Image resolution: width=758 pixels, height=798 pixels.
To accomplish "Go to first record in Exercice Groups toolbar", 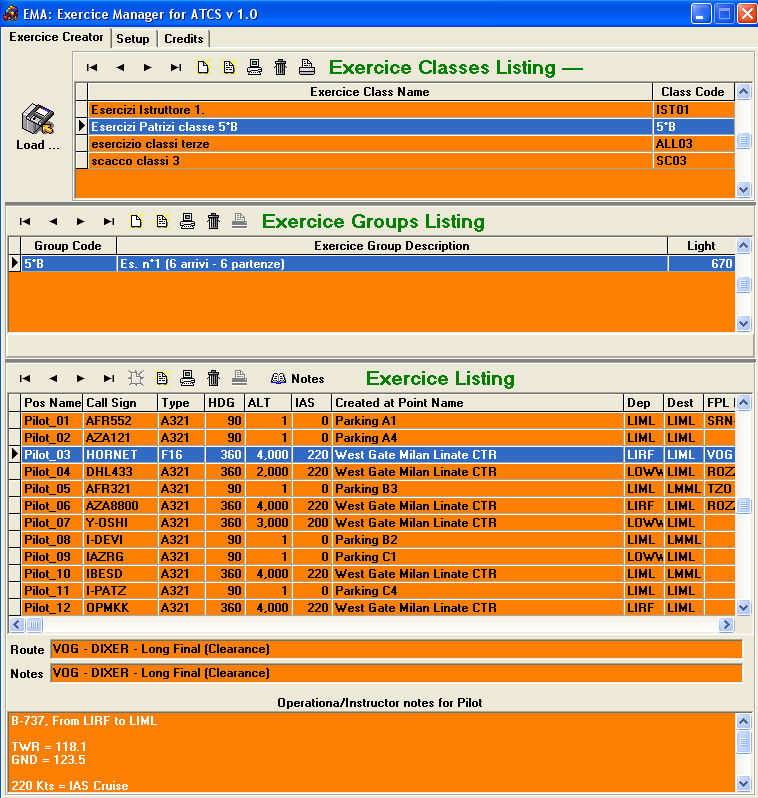I will 24,221.
